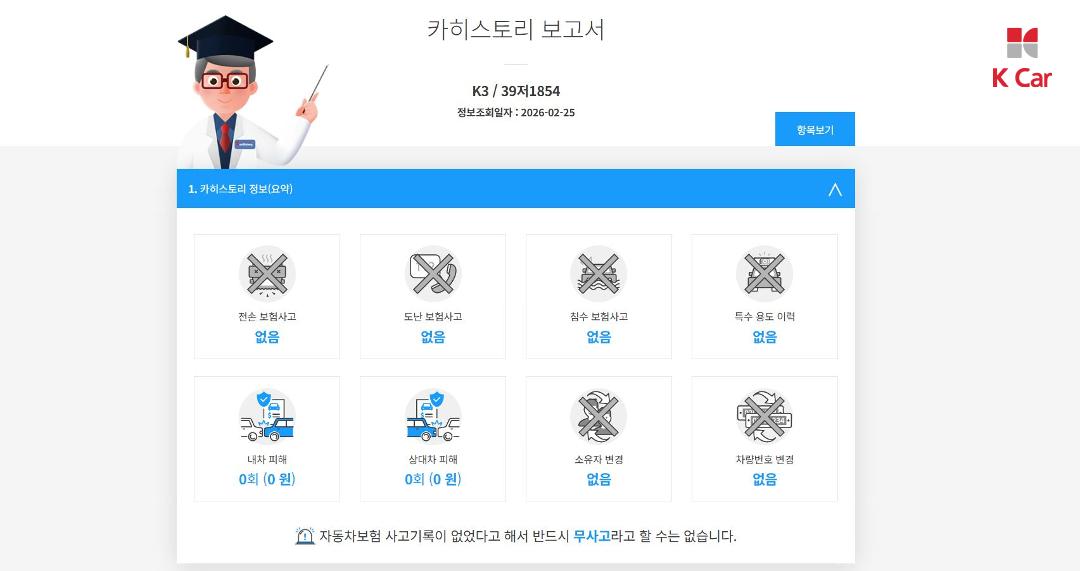The image size is (1080, 571).
Task: Click the 전손 보험사고 crossed-out car icon
Action: click(x=267, y=274)
